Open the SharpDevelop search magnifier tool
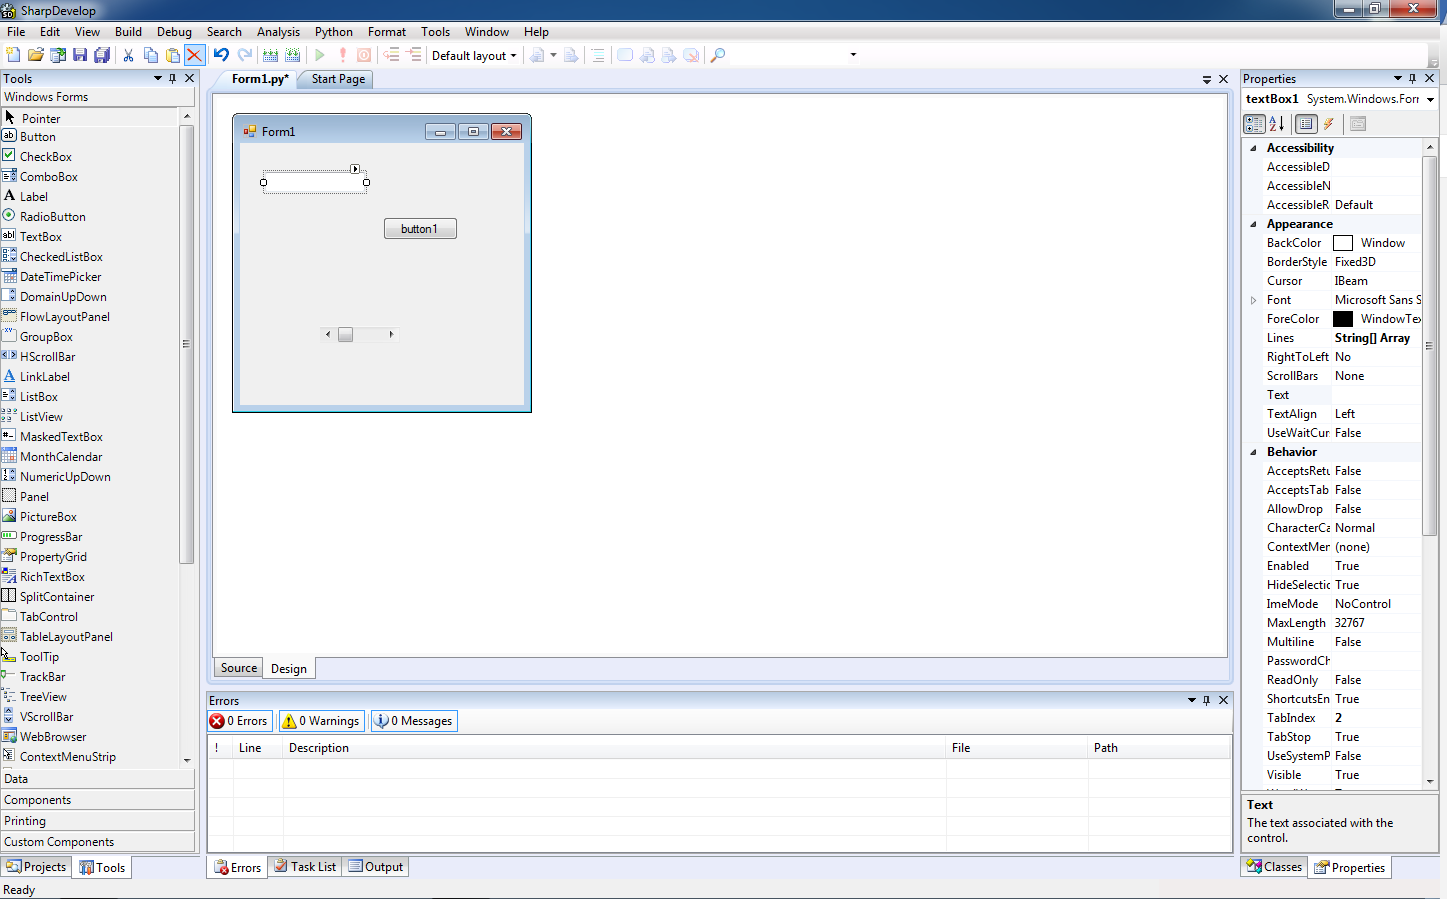The width and height of the screenshot is (1447, 899). [717, 55]
